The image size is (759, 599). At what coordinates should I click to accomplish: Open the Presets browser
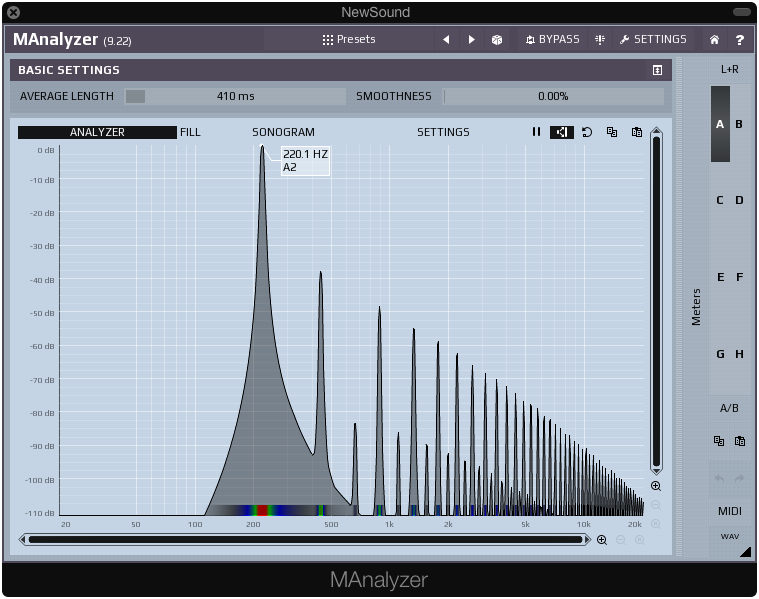pyautogui.click(x=349, y=39)
